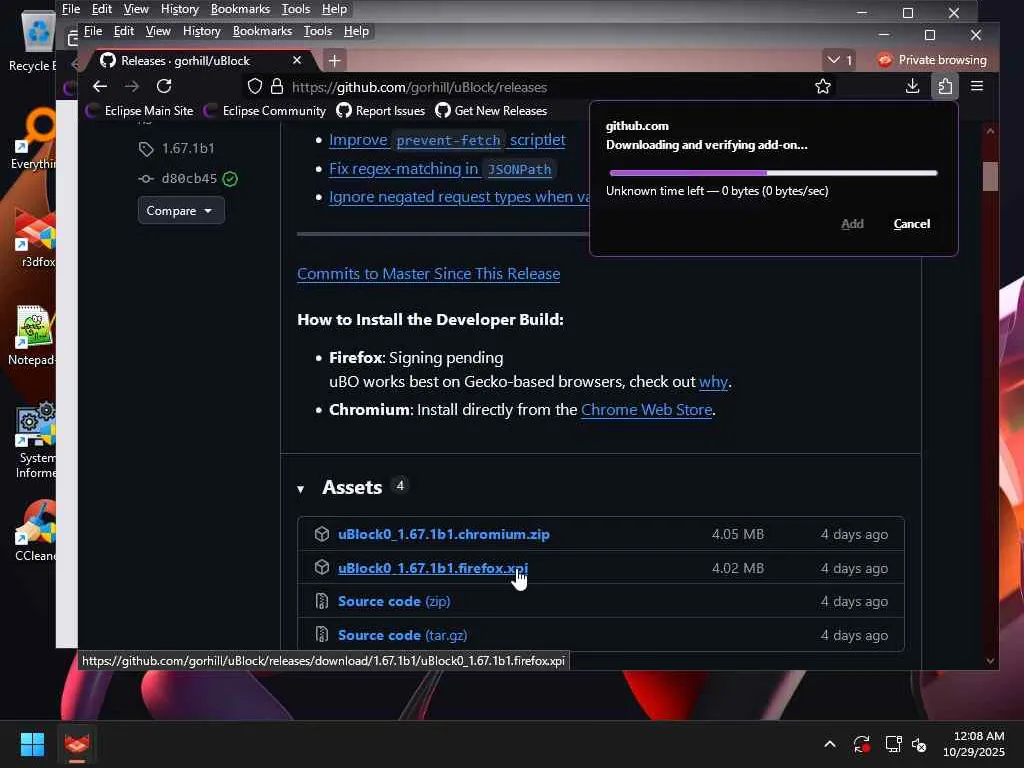Open the Tools menu in back window

tap(295, 9)
